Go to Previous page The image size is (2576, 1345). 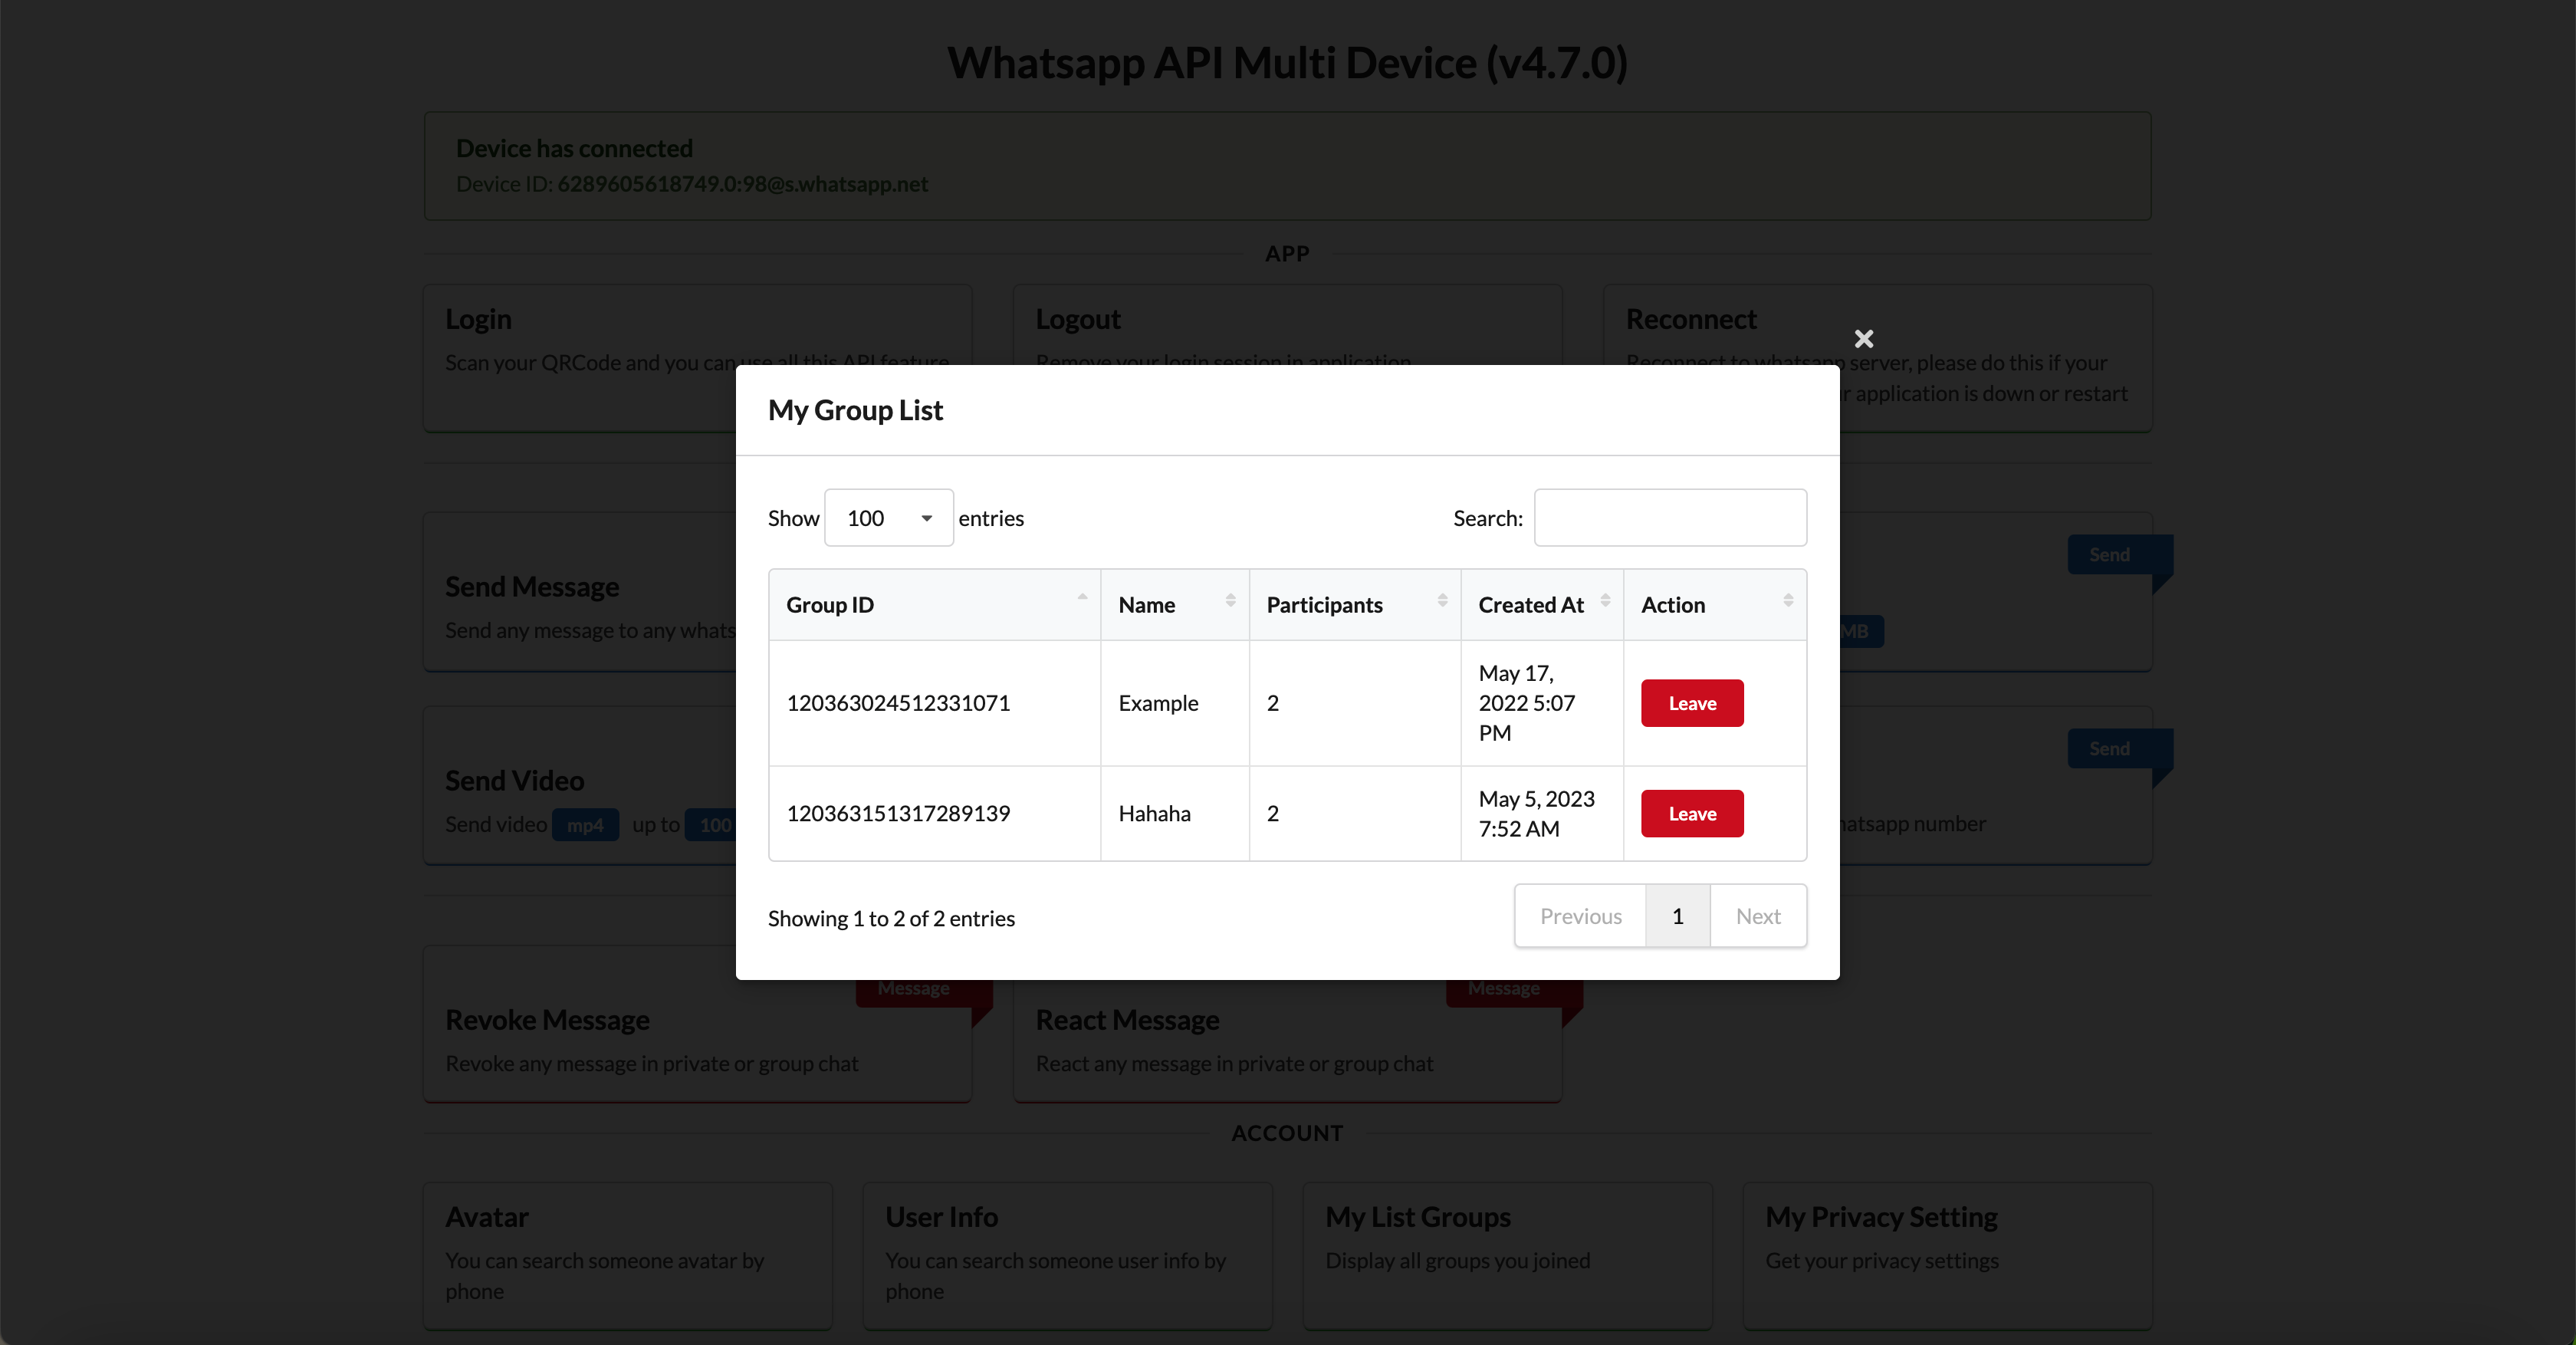(x=1580, y=916)
